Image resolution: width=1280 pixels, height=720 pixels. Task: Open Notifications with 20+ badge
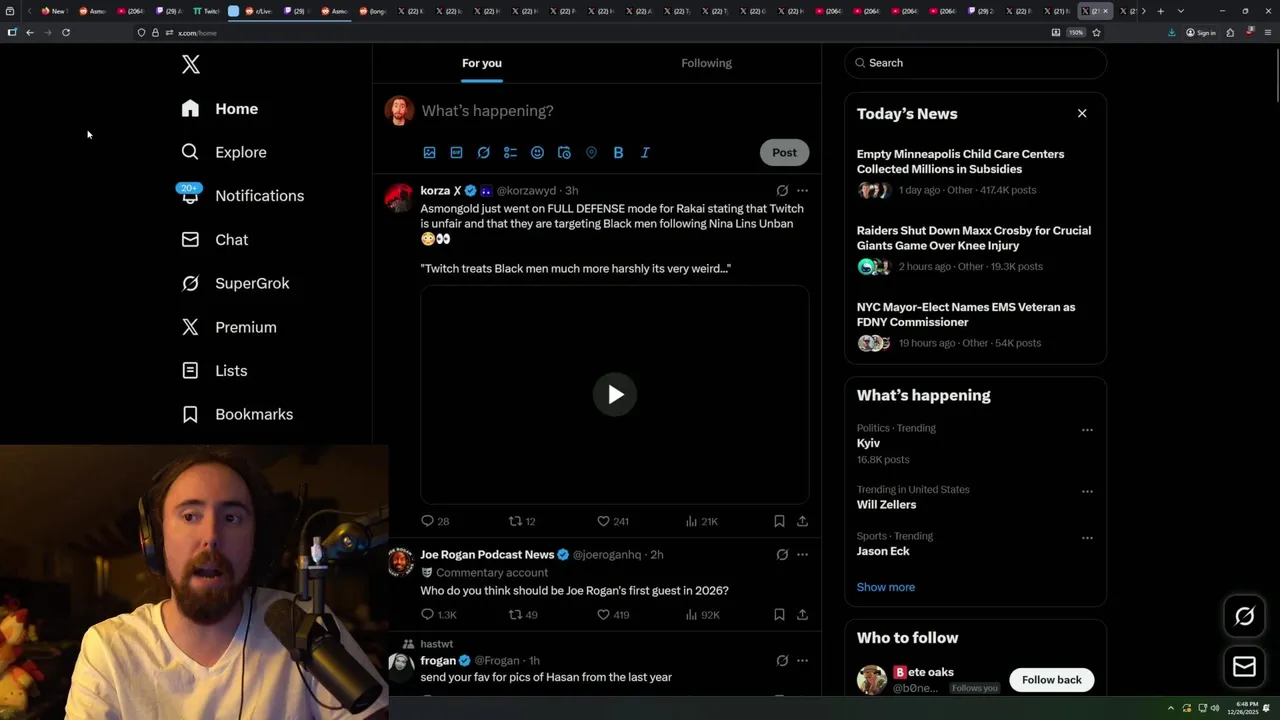point(242,195)
